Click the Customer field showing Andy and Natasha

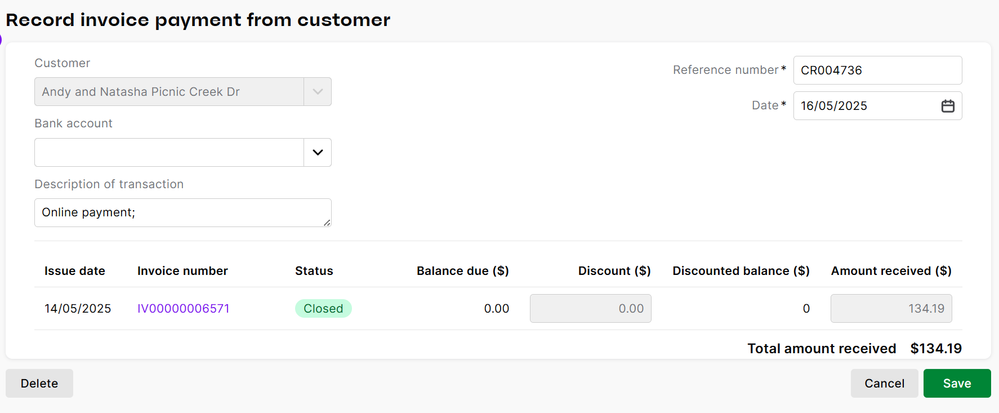click(169, 92)
